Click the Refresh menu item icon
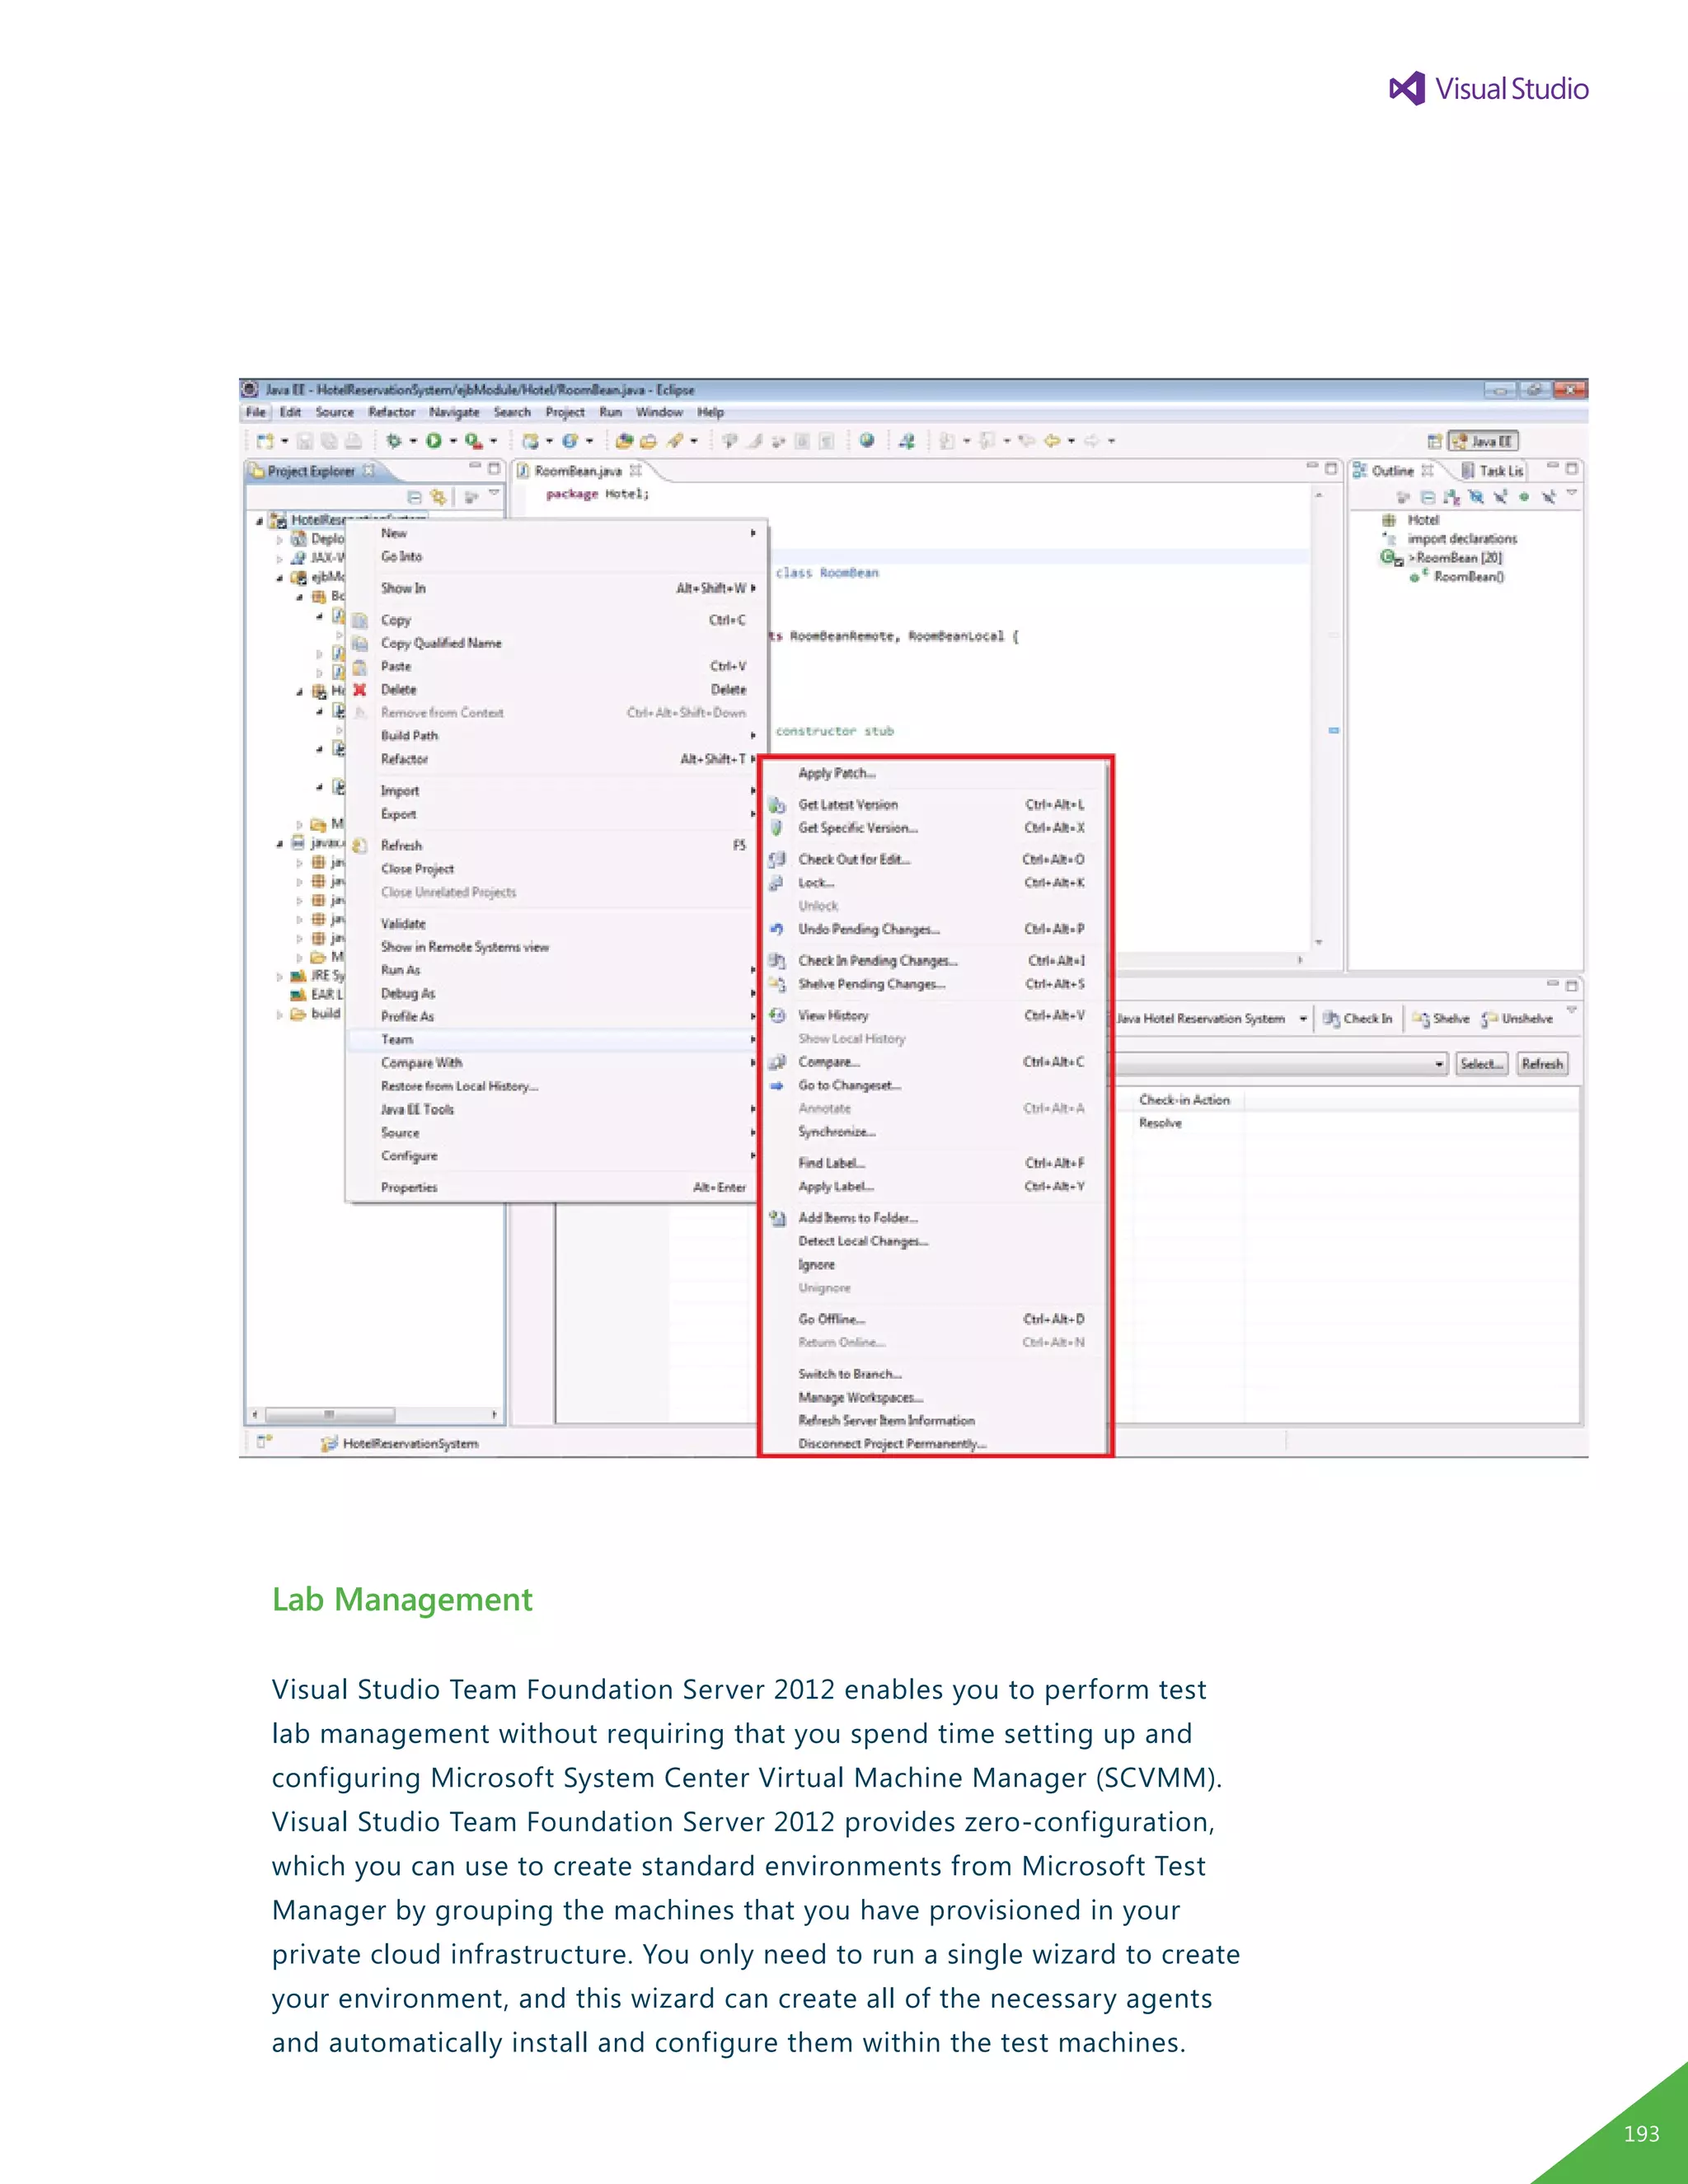This screenshot has width=1688, height=2184. pyautogui.click(x=360, y=846)
